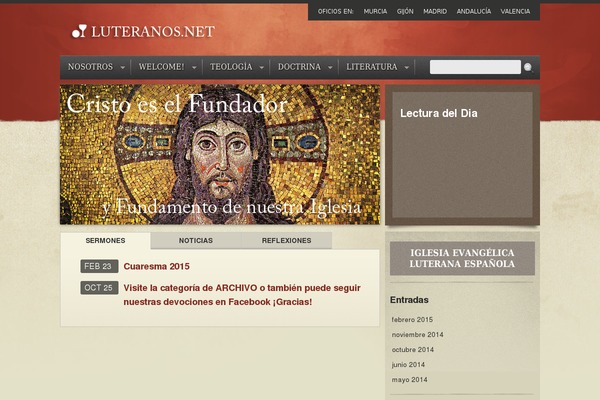Open mayo 2014 archive
This screenshot has height=400, width=600.
(409, 380)
